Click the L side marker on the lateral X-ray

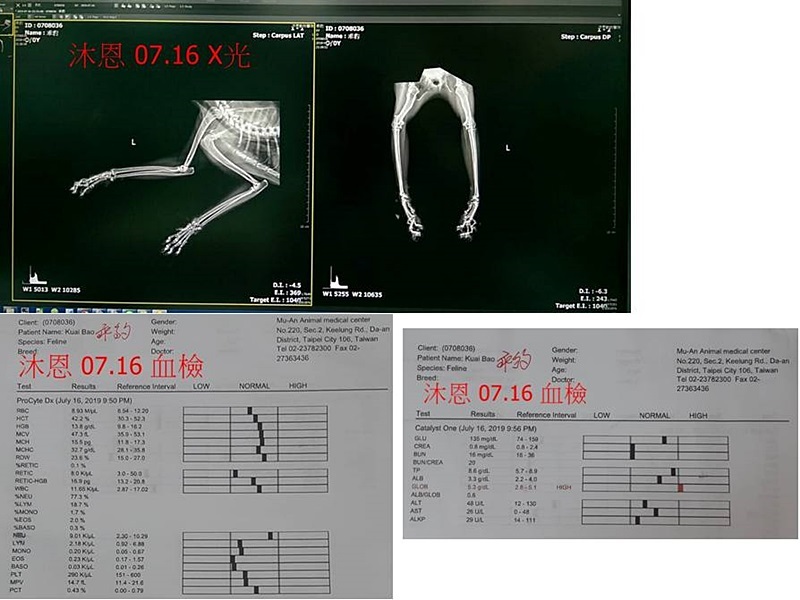coord(134,143)
